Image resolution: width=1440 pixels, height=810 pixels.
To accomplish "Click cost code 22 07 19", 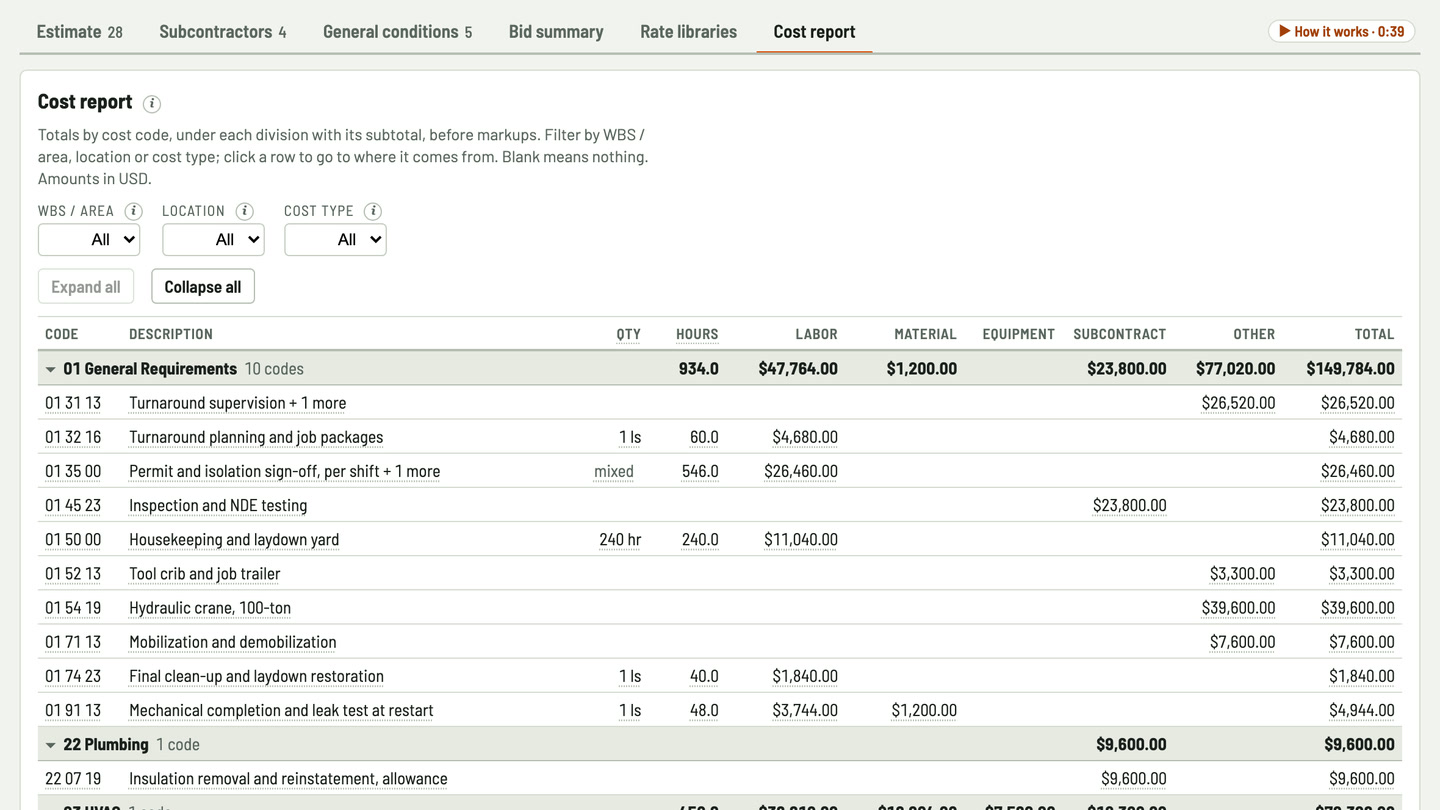I will (73, 779).
